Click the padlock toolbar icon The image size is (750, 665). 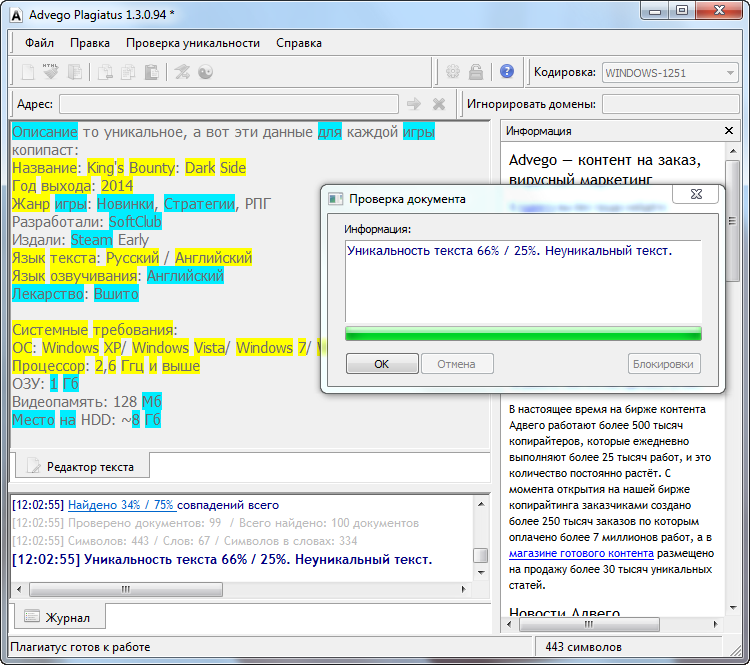click(x=475, y=72)
